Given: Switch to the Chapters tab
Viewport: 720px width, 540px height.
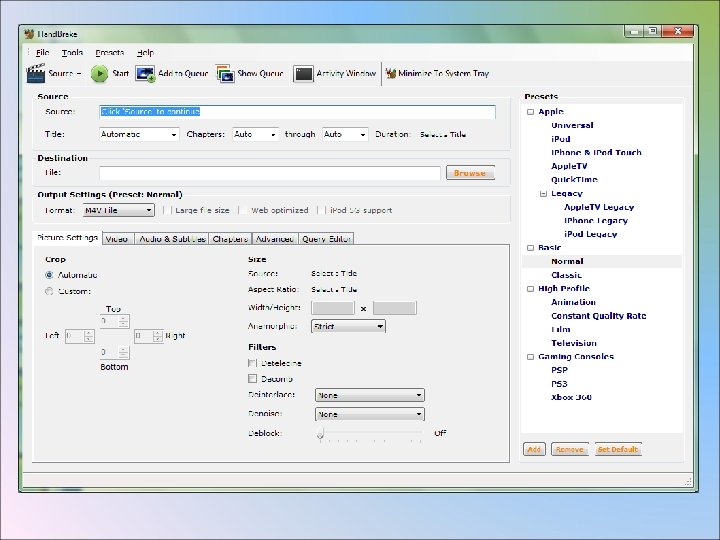Looking at the screenshot, I should (230, 239).
